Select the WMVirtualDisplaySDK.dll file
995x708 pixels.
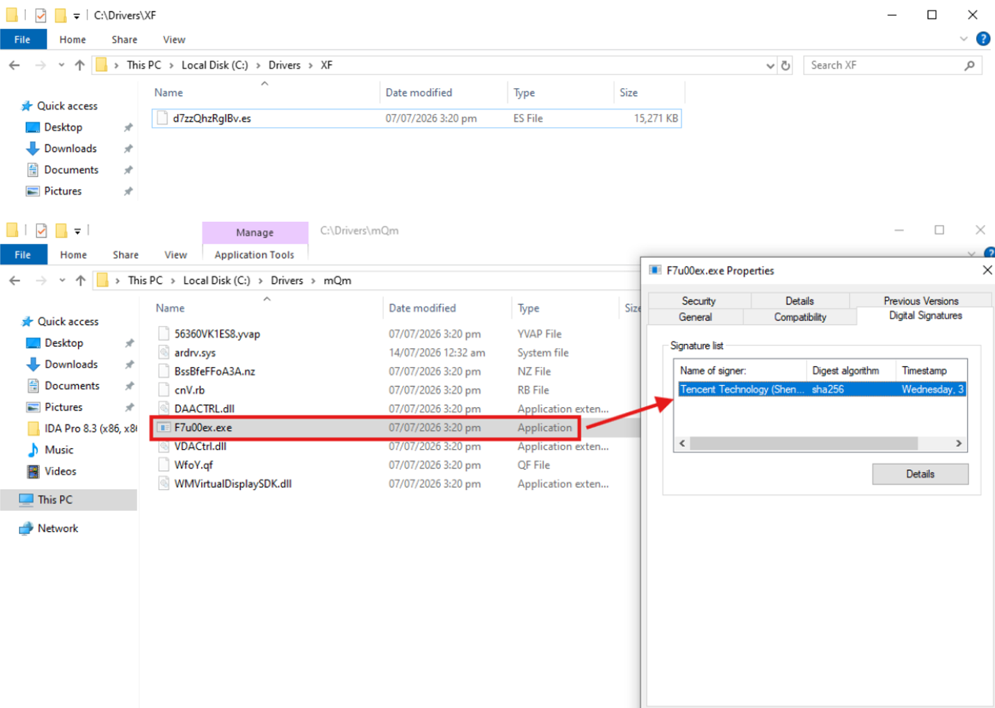233,484
